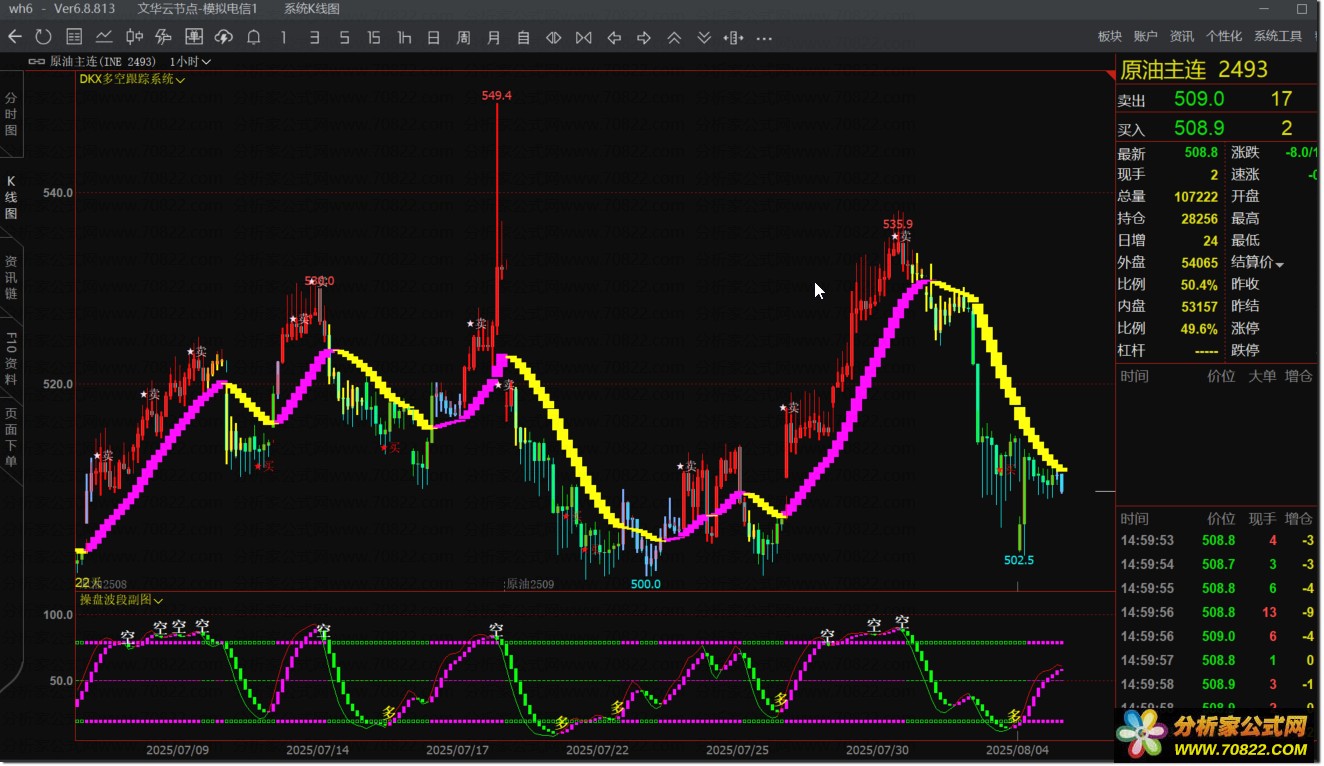Screen dimensions: 1324x766
Task: Switch to the 分时图 side tab
Action: point(11,114)
